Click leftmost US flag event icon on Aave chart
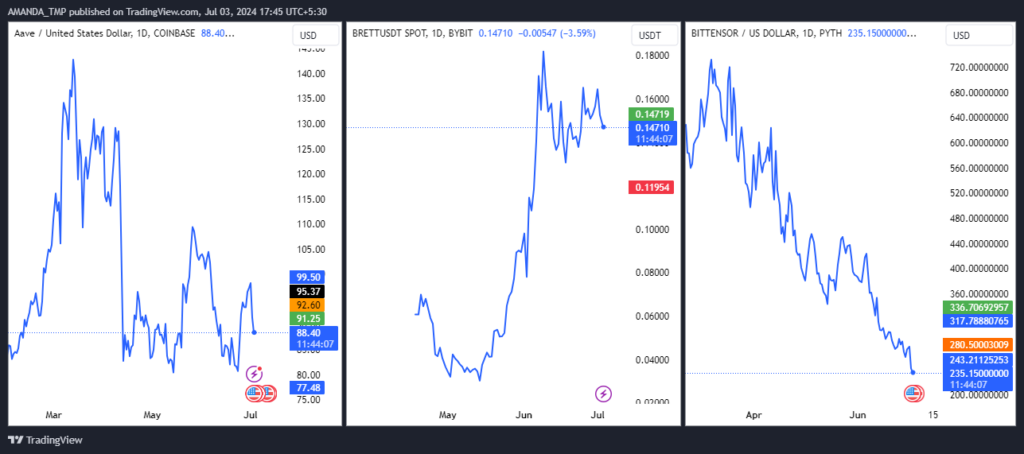This screenshot has height=454, width=1024. coord(253,393)
